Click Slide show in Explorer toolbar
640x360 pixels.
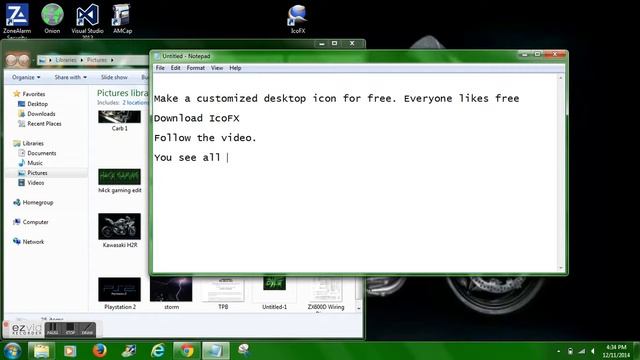pos(114,77)
